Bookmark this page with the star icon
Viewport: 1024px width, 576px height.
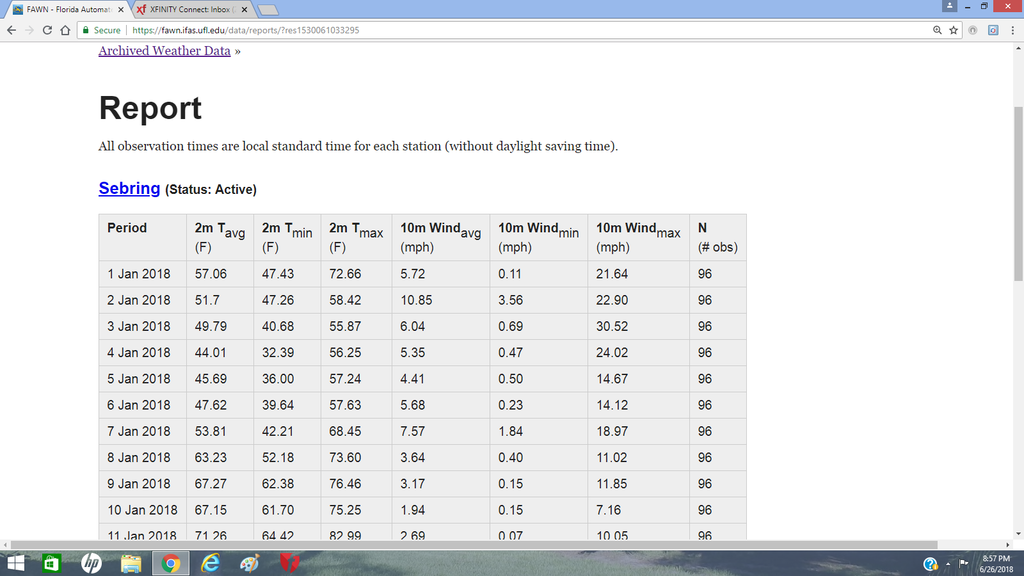(x=954, y=30)
